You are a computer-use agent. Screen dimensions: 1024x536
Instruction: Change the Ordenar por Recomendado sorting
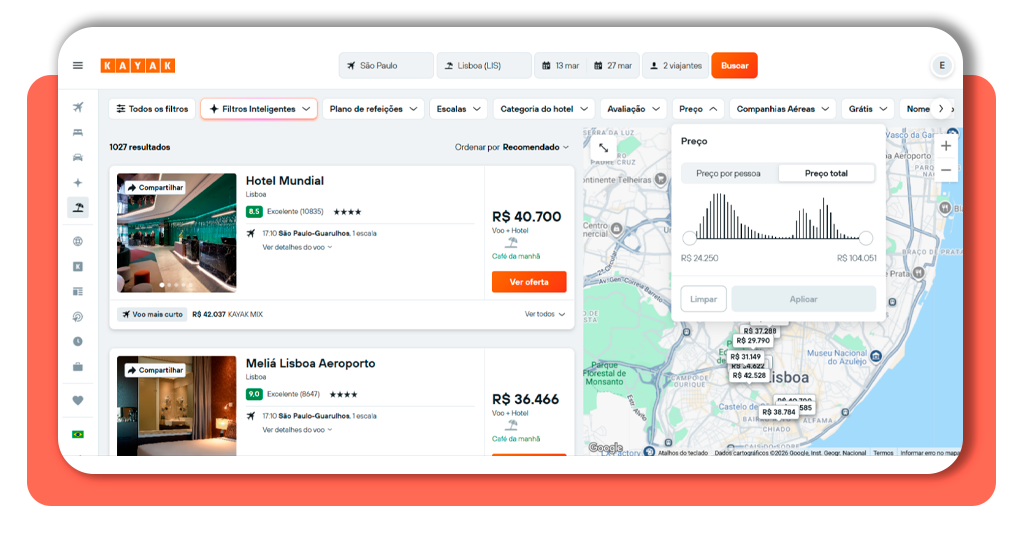click(x=512, y=147)
